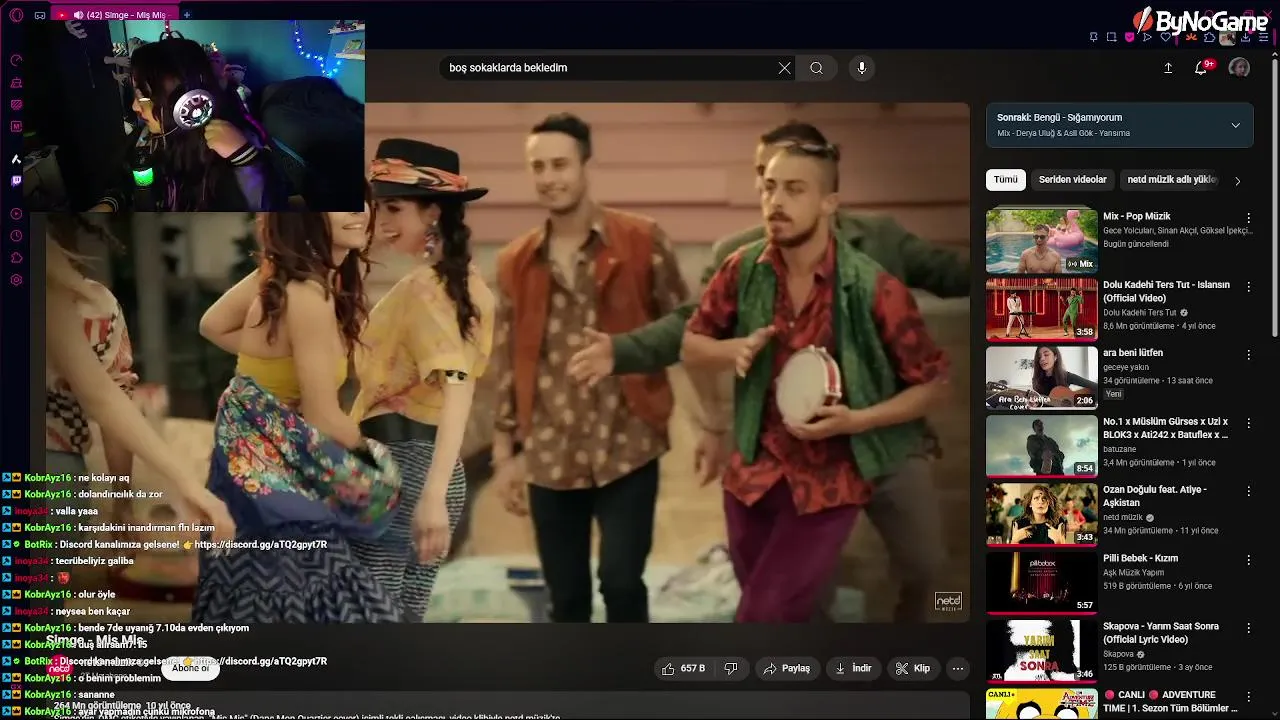Click the Abone ol subscribe button
The height and width of the screenshot is (720, 1280).
[190, 668]
